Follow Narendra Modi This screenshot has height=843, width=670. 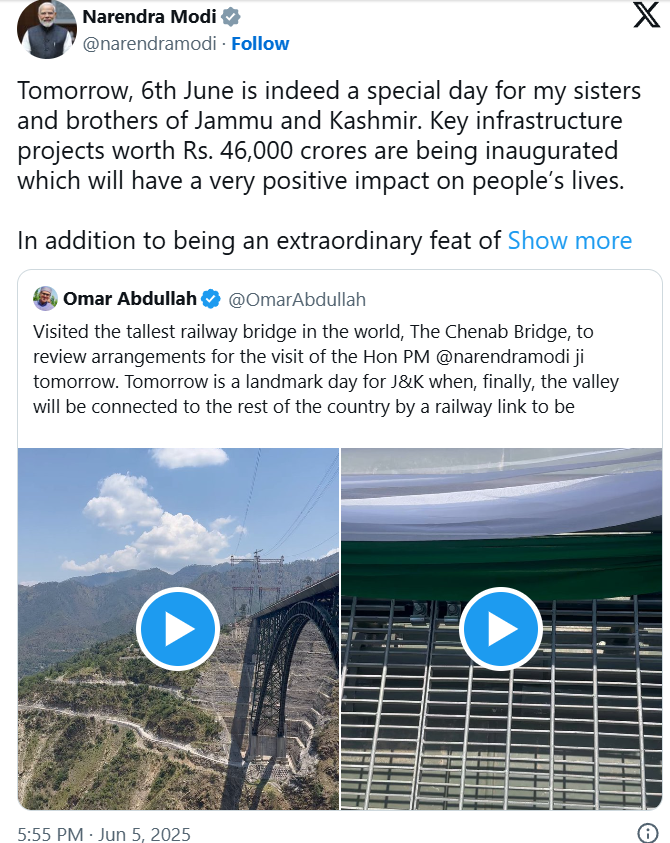260,44
